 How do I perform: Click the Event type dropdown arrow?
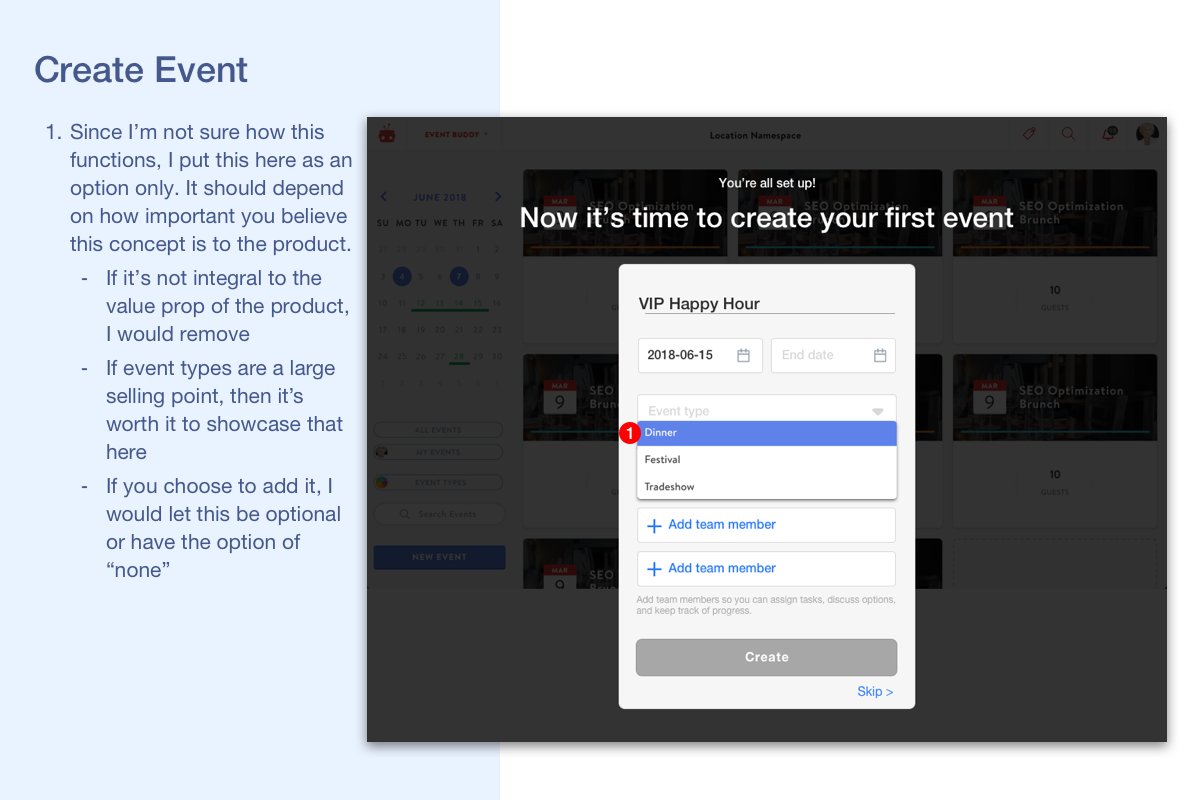[877, 411]
